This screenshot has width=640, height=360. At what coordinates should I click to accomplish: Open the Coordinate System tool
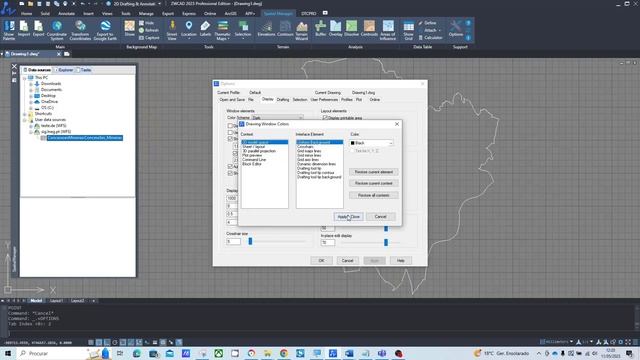click(x=57, y=30)
